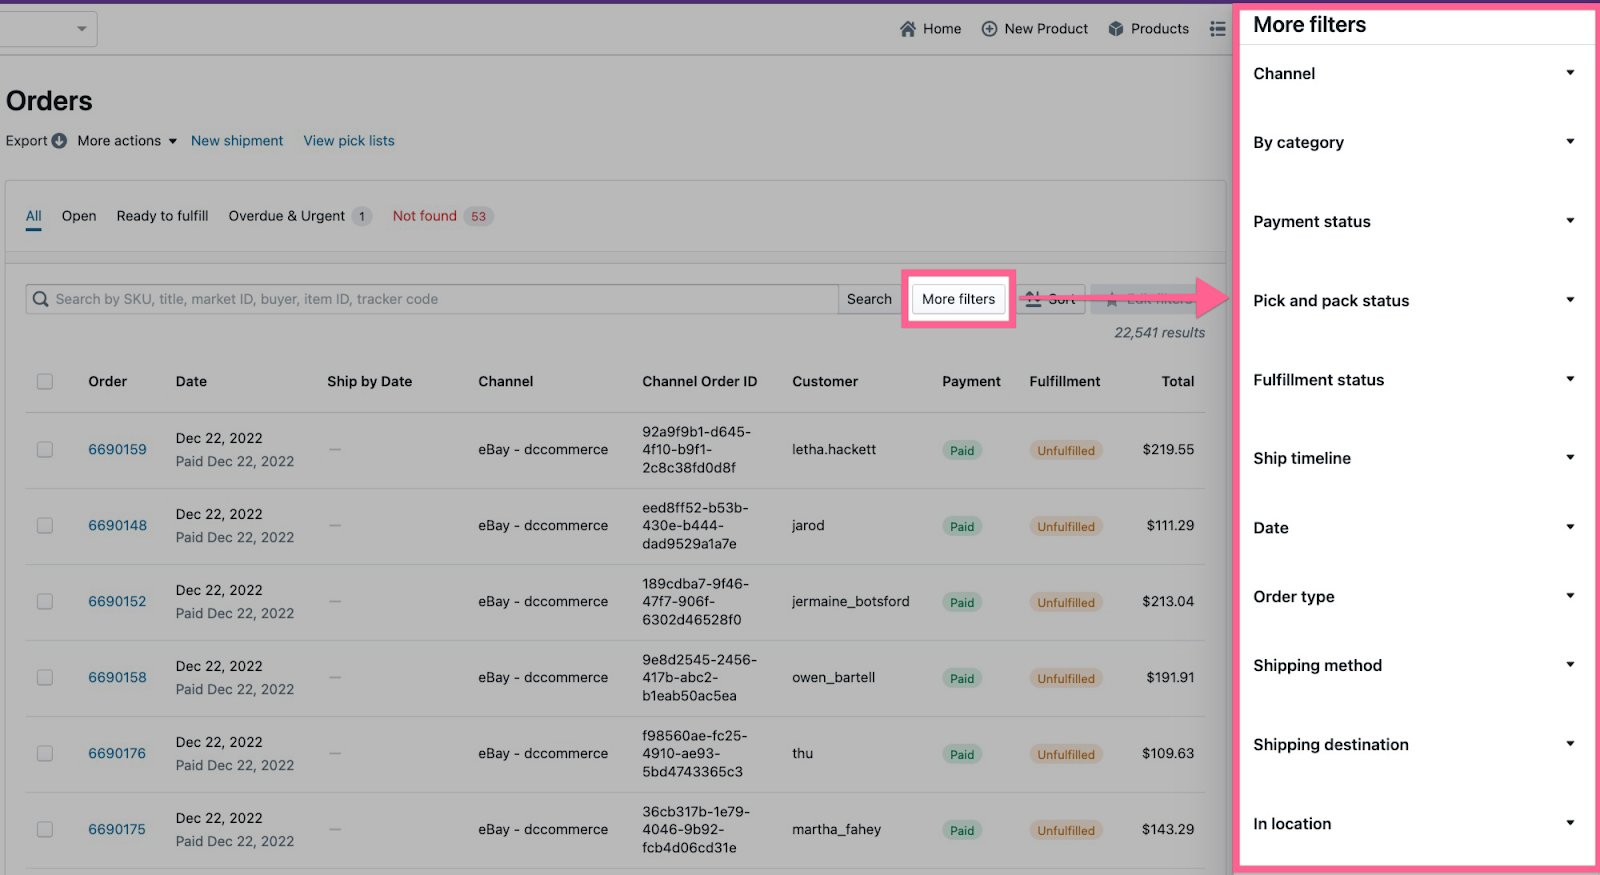Open the New shipment link
The width and height of the screenshot is (1600, 875).
(237, 141)
